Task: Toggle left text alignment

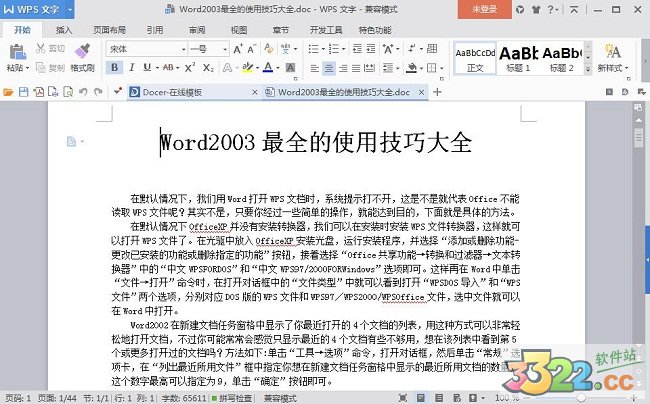Action: (315, 68)
